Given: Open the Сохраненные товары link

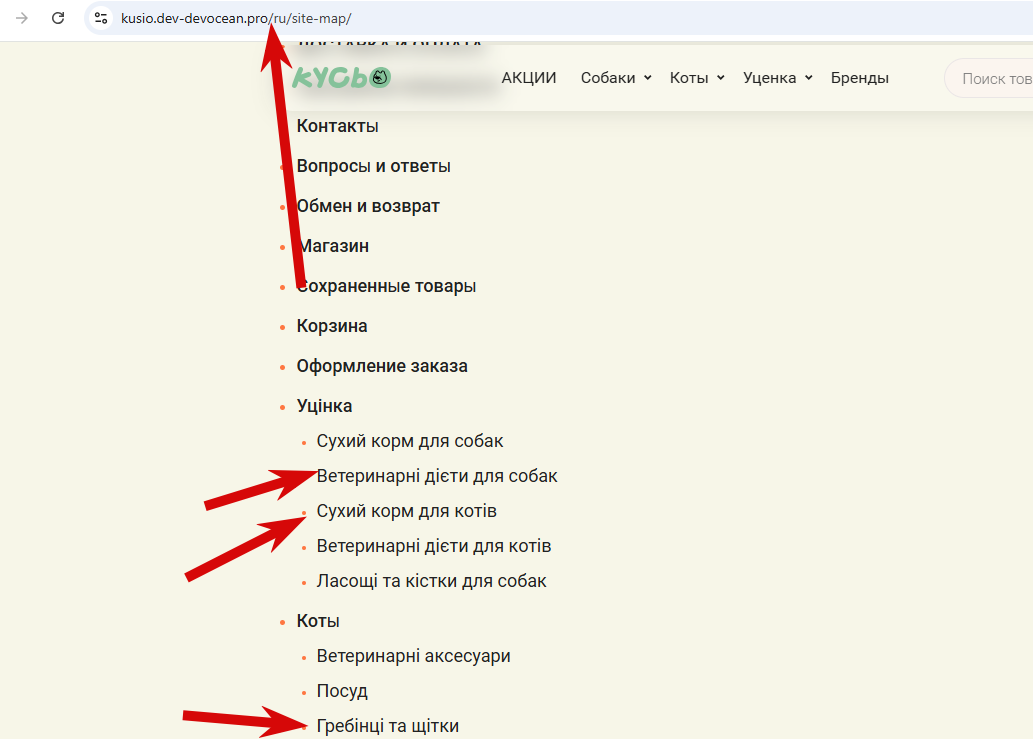Looking at the screenshot, I should pos(386,286).
